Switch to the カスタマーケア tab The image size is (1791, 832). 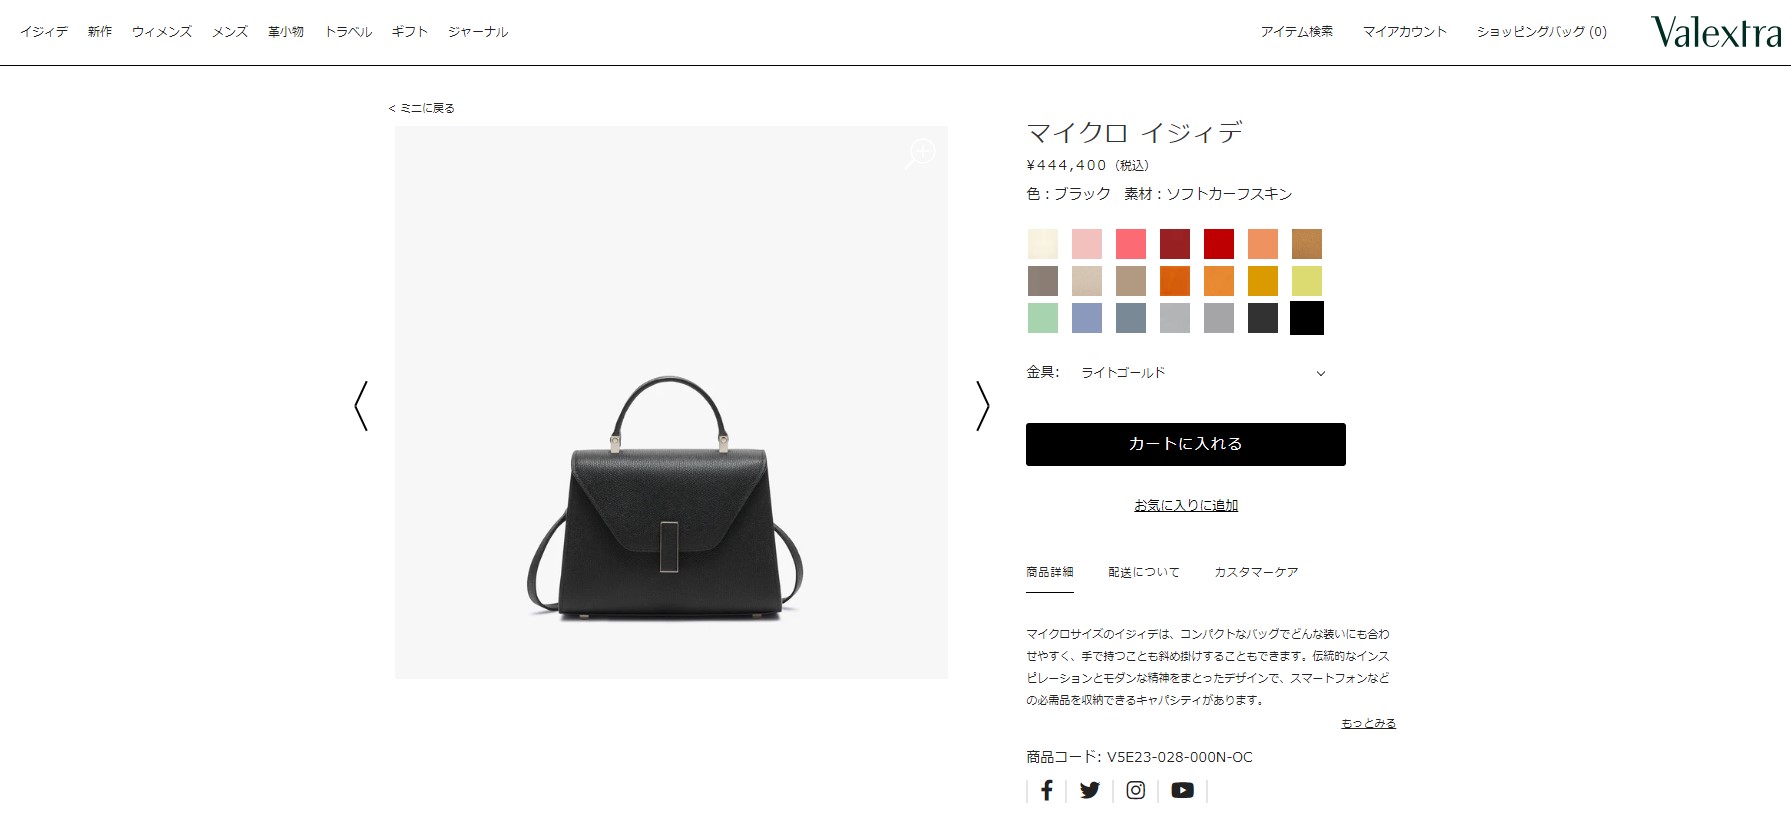point(1256,572)
